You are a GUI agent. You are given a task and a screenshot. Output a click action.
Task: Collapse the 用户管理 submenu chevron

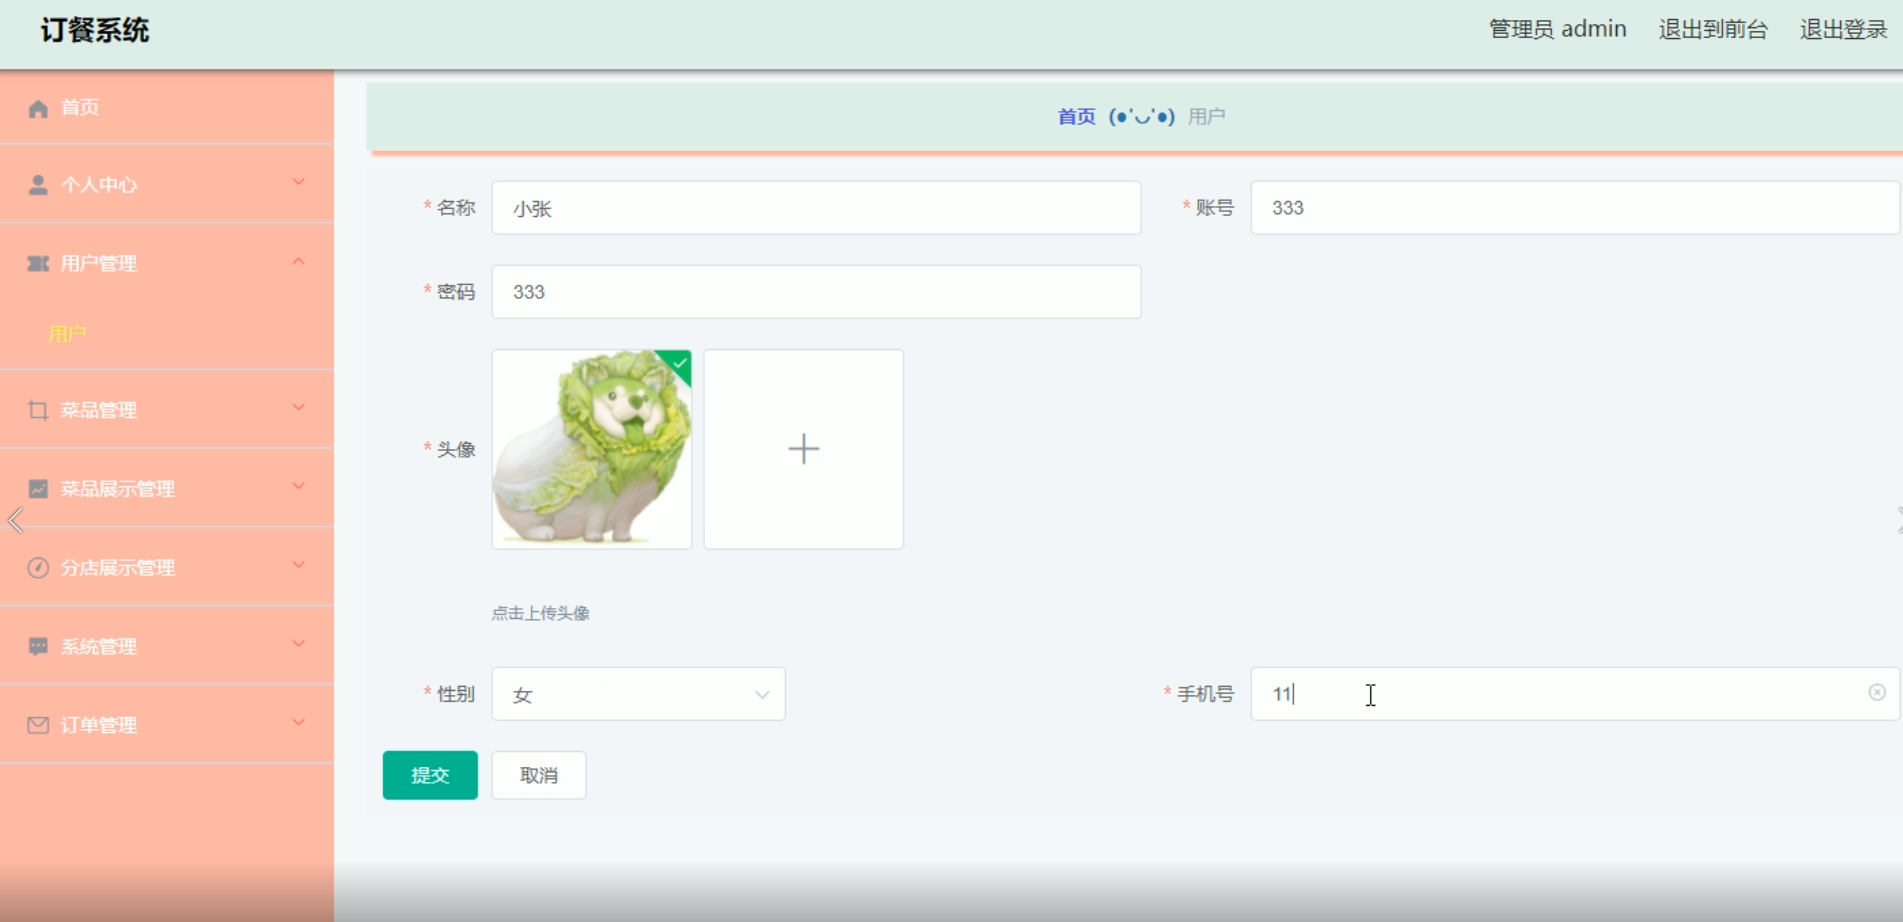(x=297, y=262)
